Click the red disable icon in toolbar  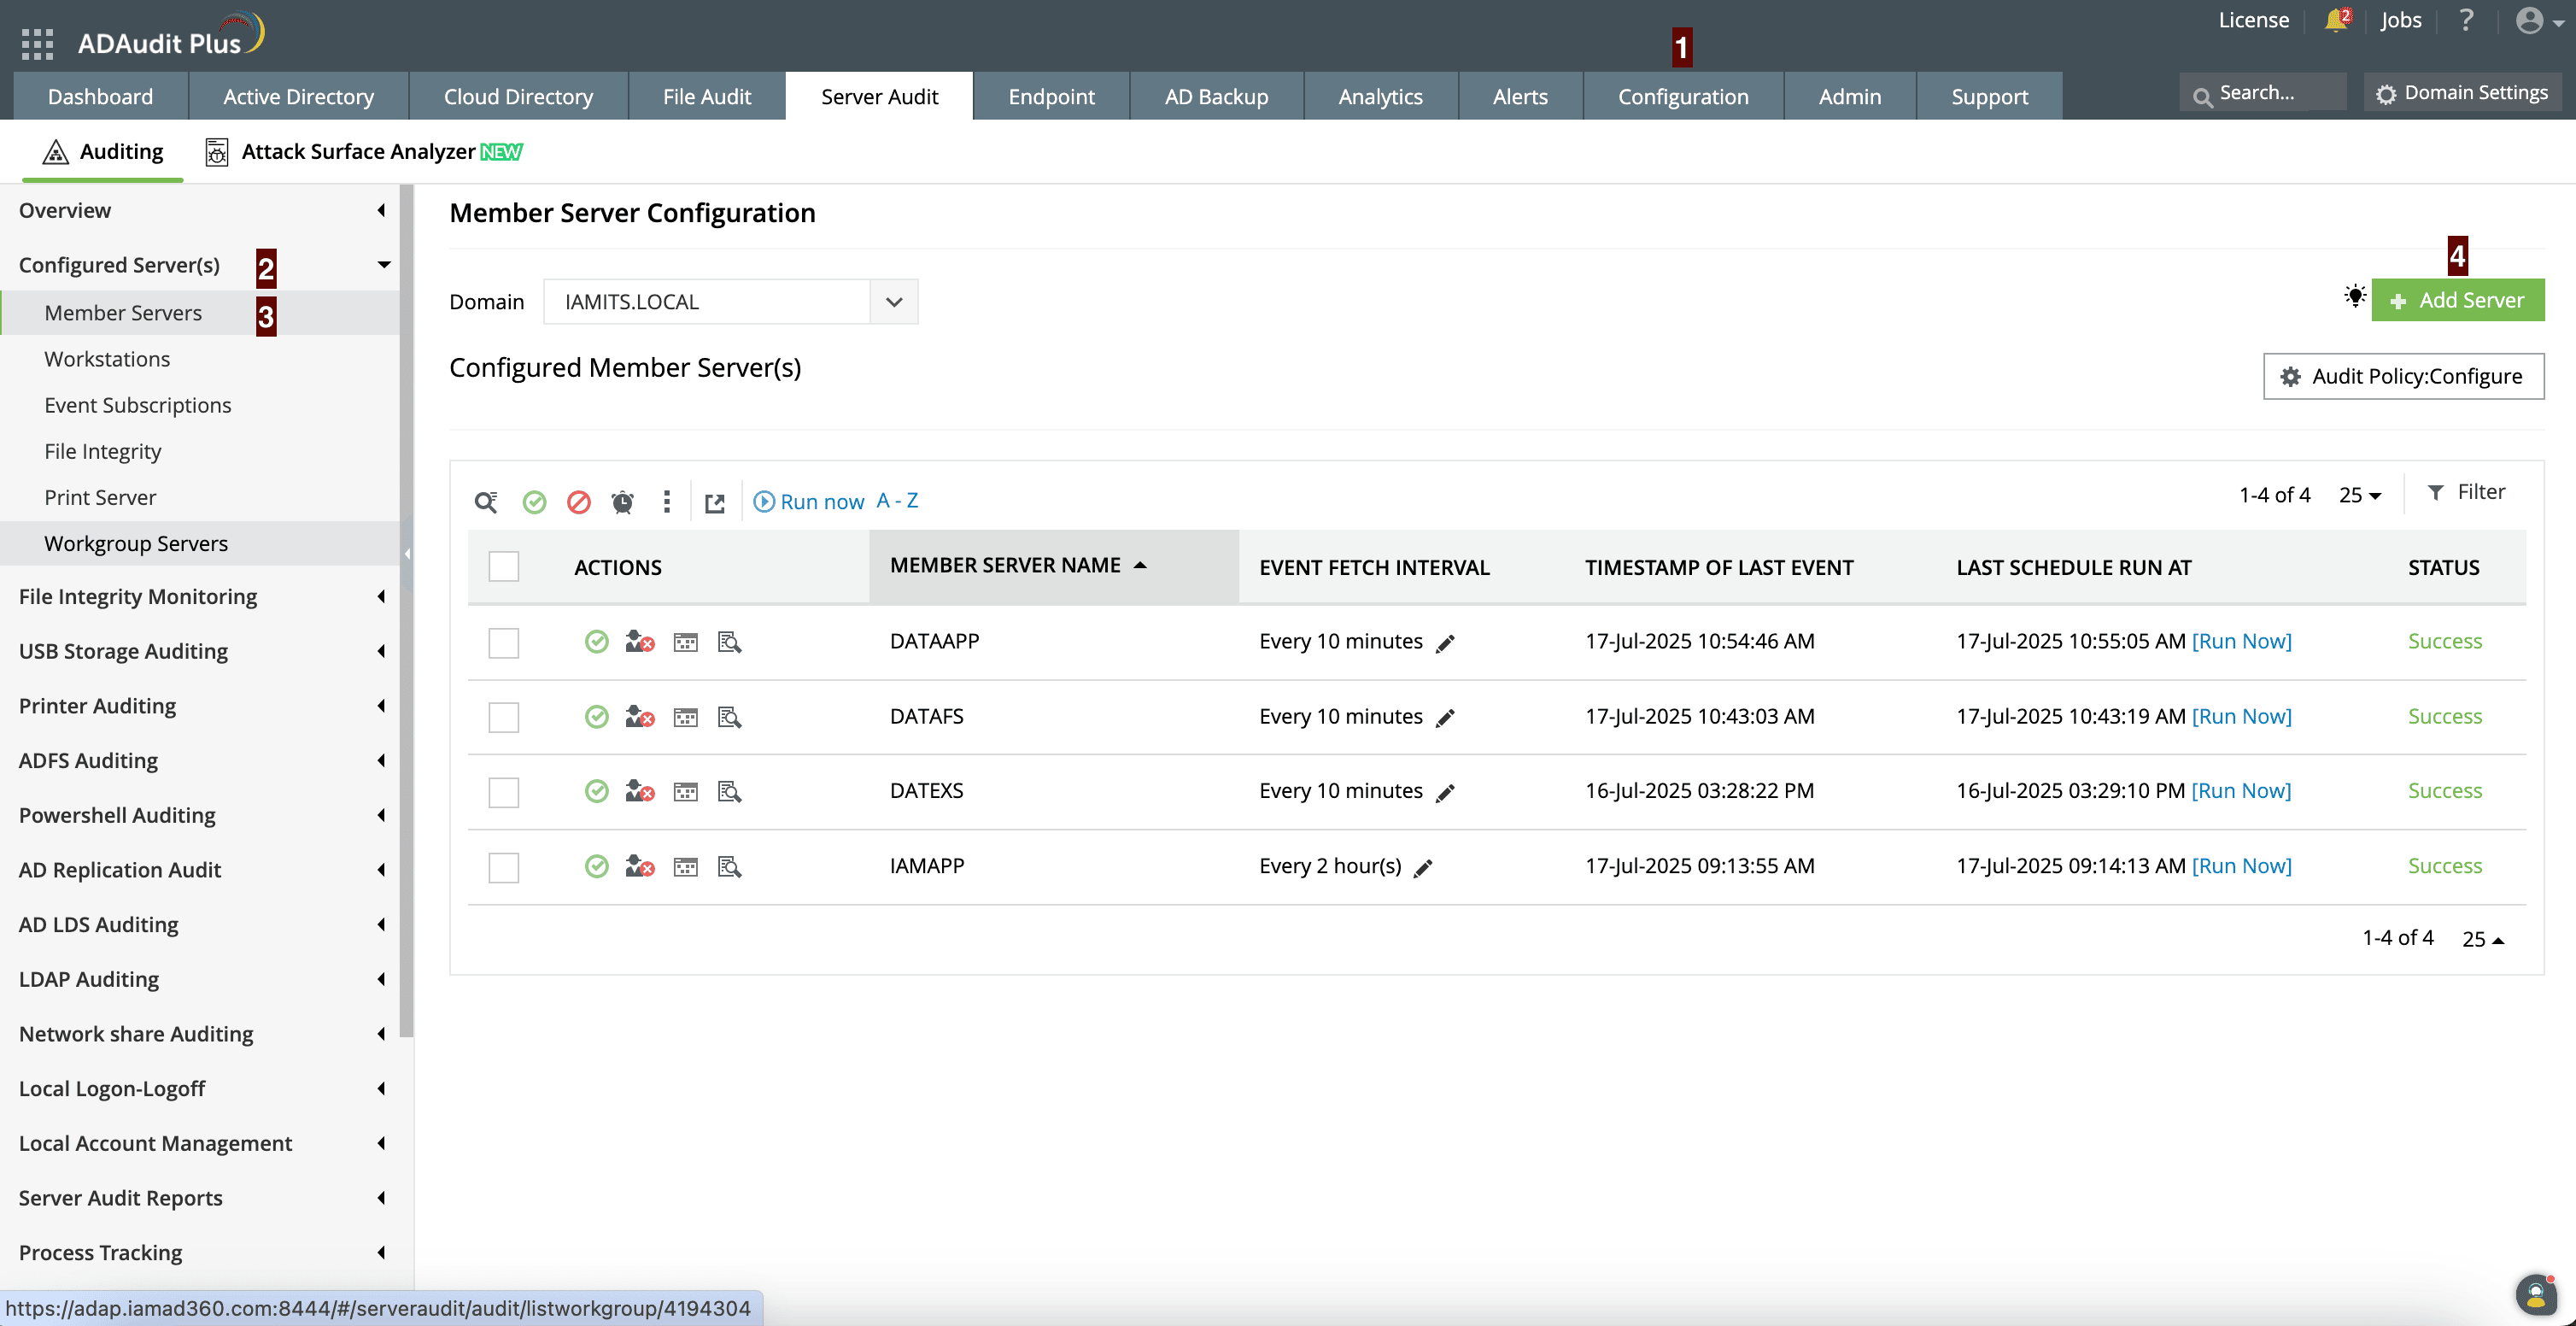[578, 502]
